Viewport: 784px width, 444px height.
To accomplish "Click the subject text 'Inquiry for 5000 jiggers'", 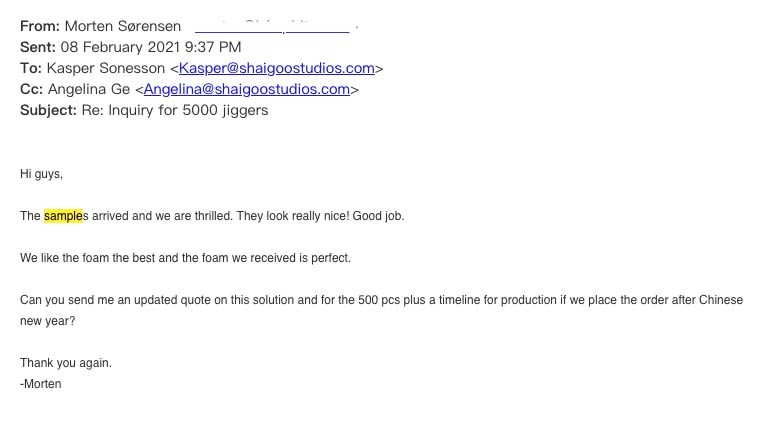I will (188, 110).
